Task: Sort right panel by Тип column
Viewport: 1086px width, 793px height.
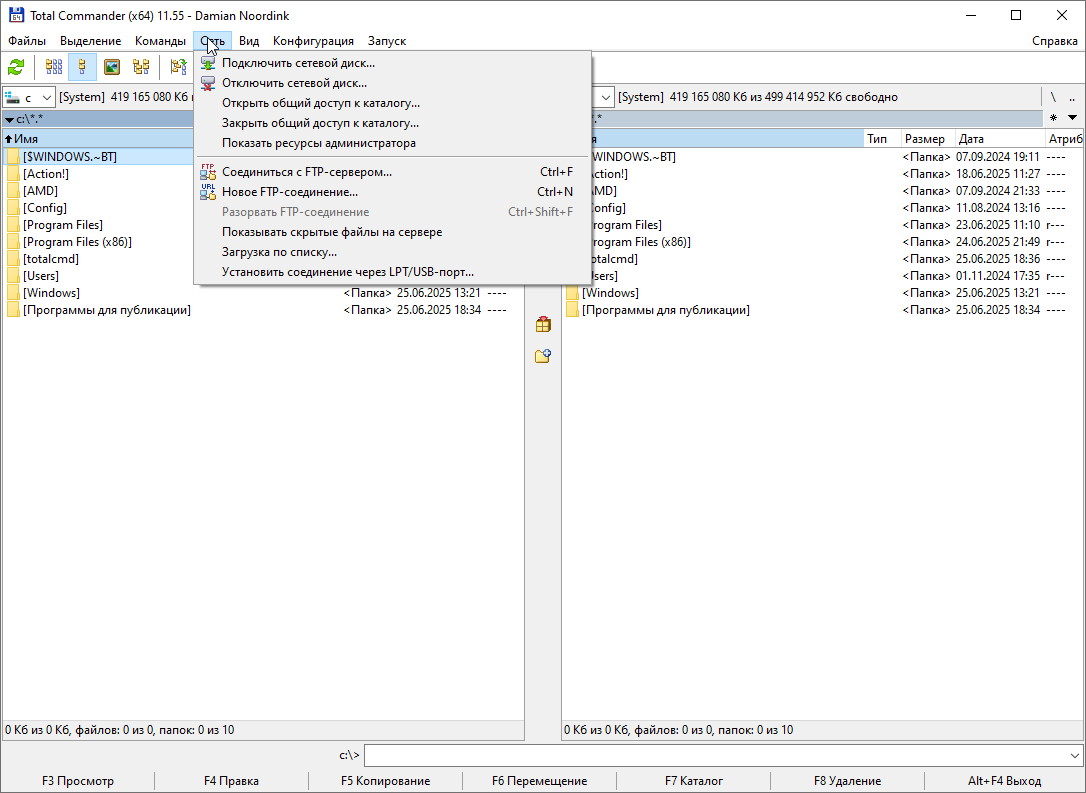Action: (882, 139)
